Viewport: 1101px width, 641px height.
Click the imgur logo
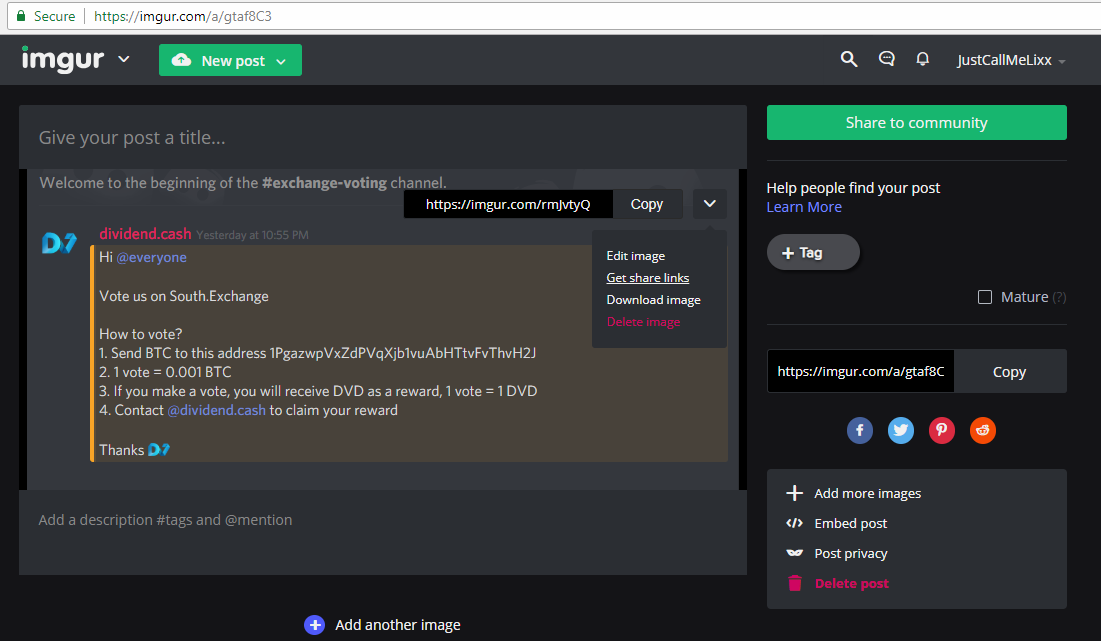[x=62, y=60]
